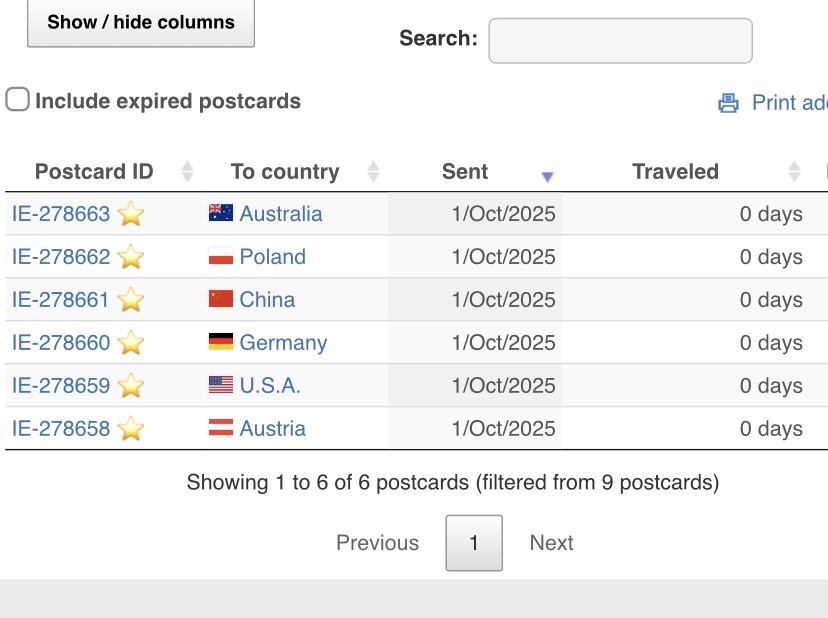
Task: Open Show / hide columns button
Action: pos(140,22)
